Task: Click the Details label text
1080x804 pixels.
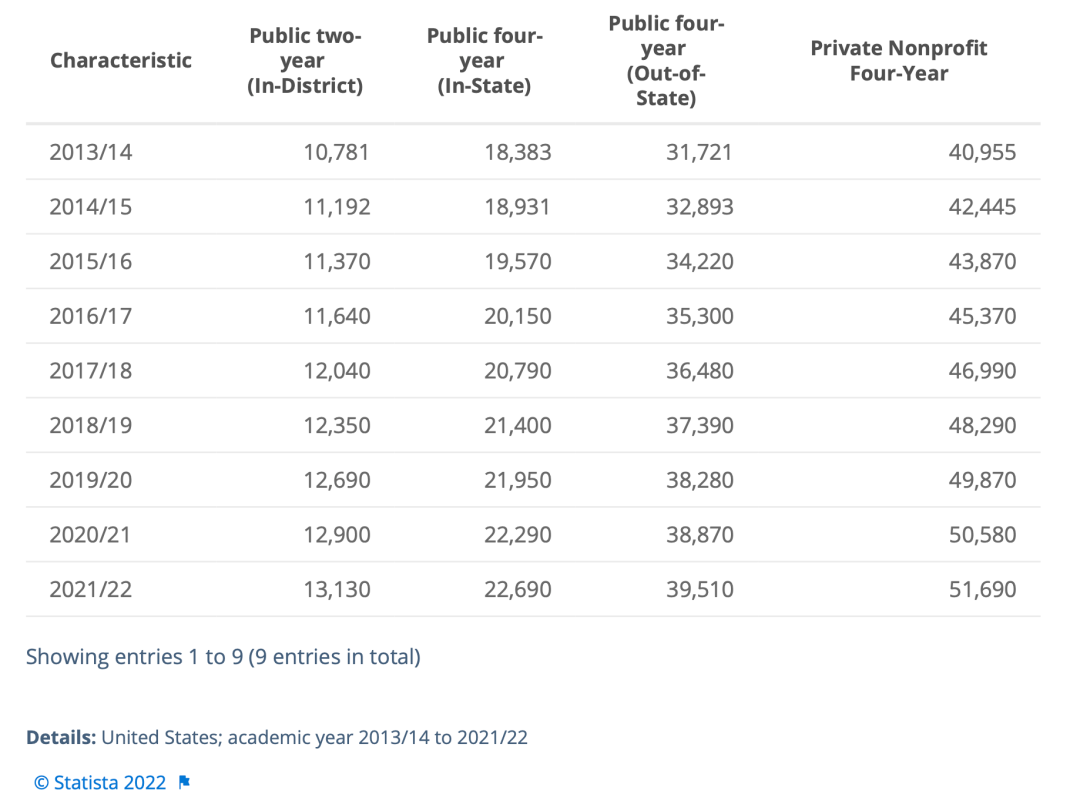Action: 61,737
